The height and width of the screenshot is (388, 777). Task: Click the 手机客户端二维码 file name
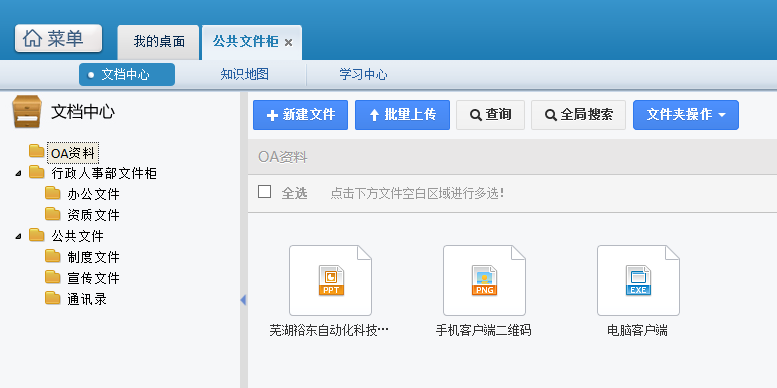(x=484, y=330)
